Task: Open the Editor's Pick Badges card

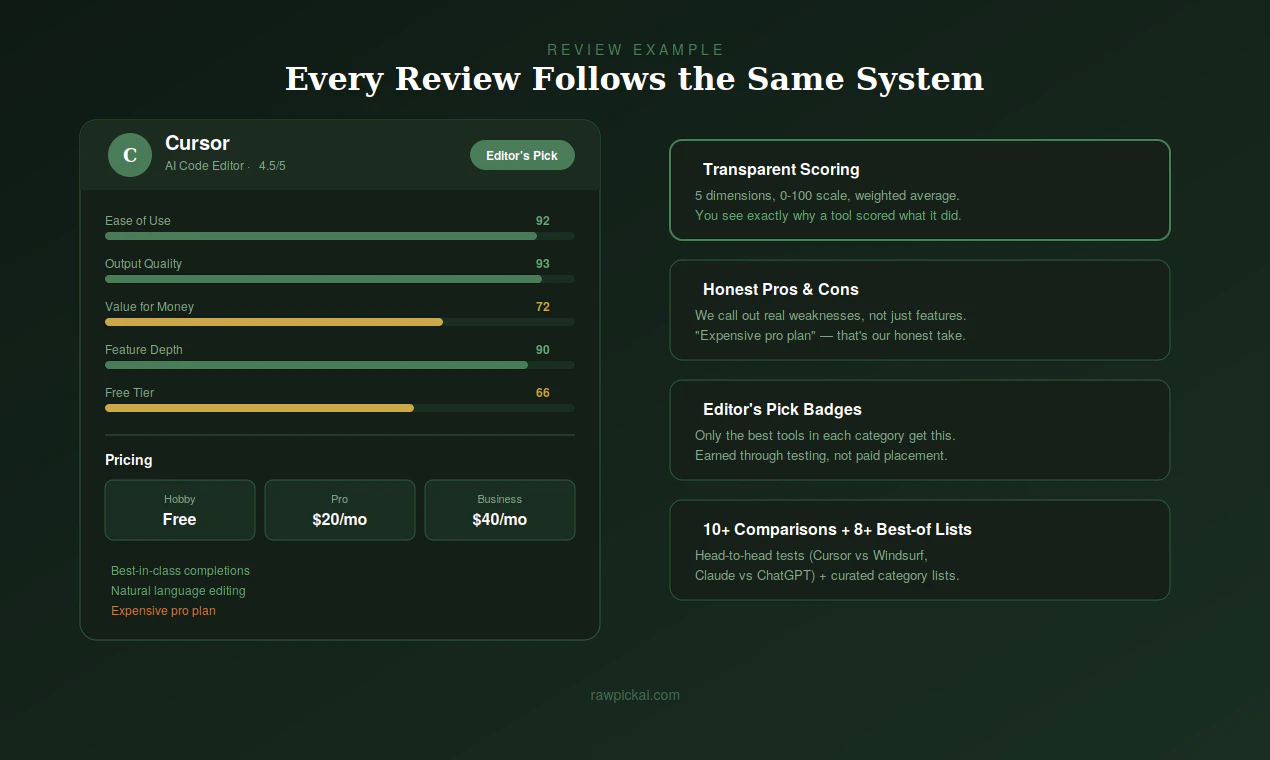Action: 920,430
